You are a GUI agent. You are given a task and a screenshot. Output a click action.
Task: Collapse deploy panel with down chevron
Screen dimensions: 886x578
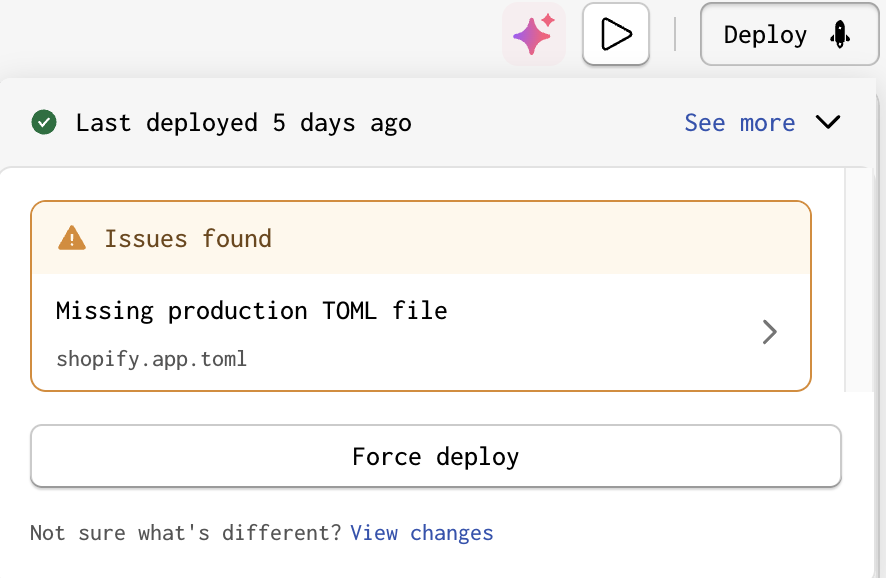point(828,123)
